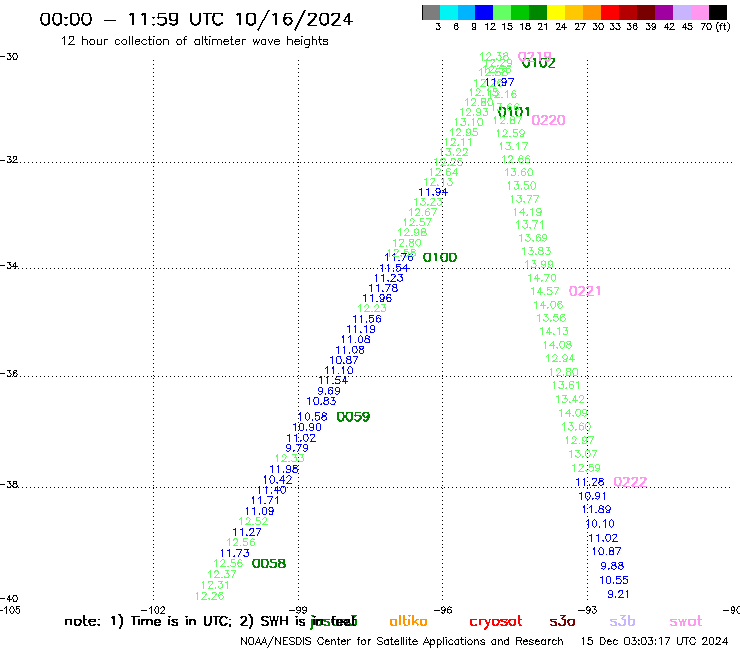Click the lavender swatch in the color scale
Image resolution: width=740 pixels, height=650 pixels.
click(x=681, y=12)
